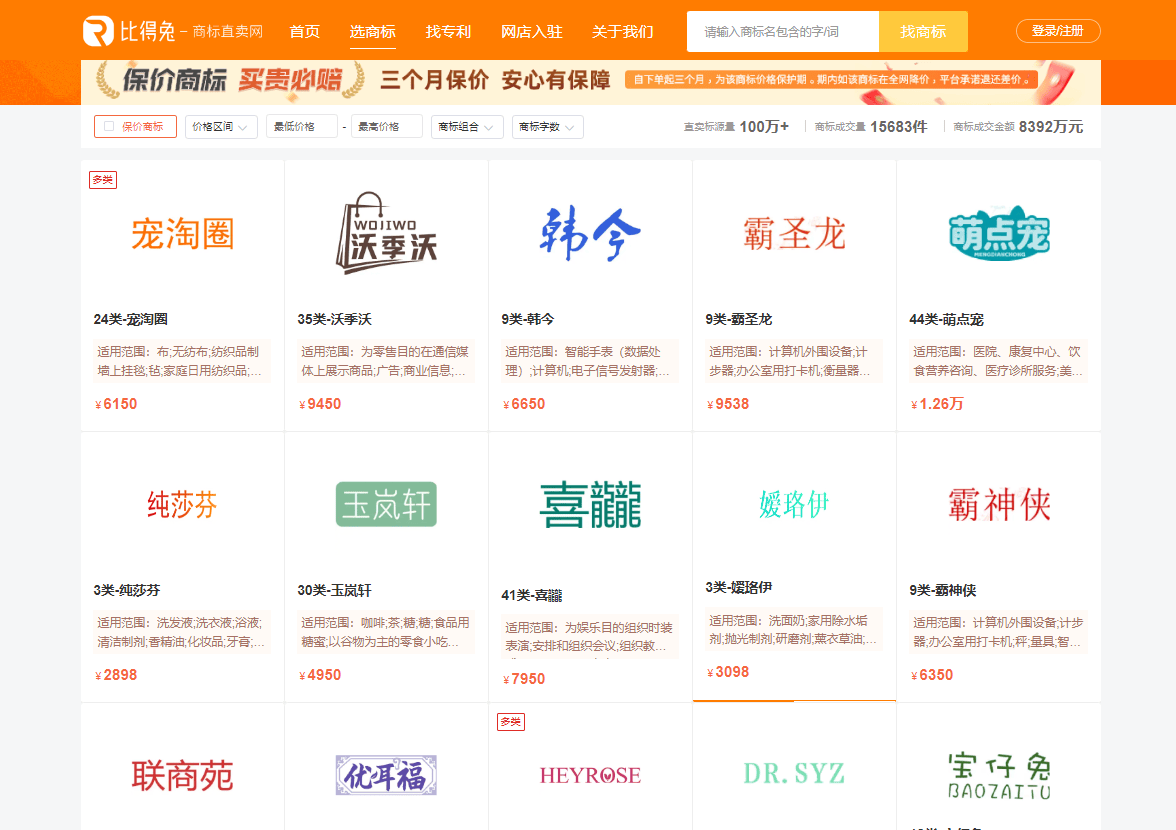Click the ¥9538 price
This screenshot has height=830, width=1176.
(x=728, y=404)
